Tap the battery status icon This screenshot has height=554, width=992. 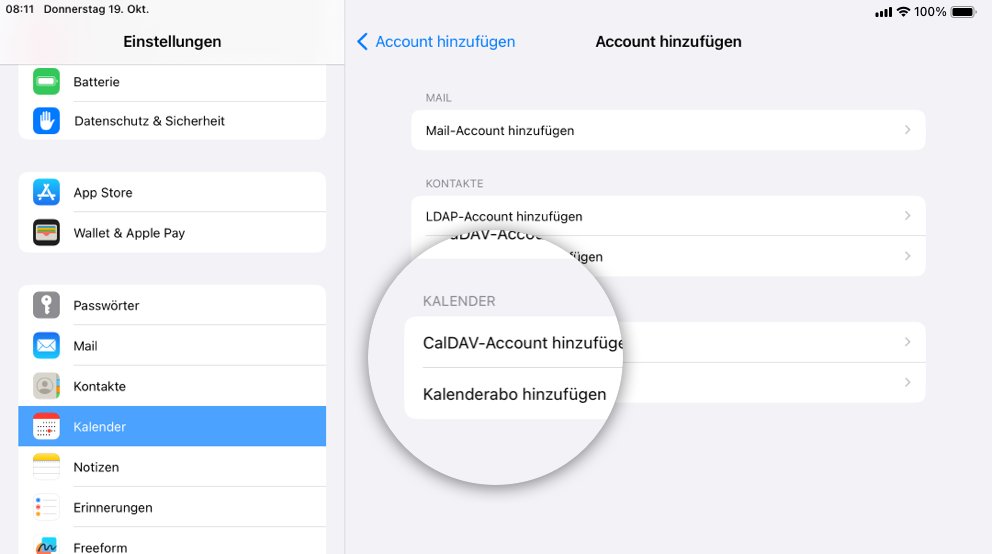click(x=964, y=11)
